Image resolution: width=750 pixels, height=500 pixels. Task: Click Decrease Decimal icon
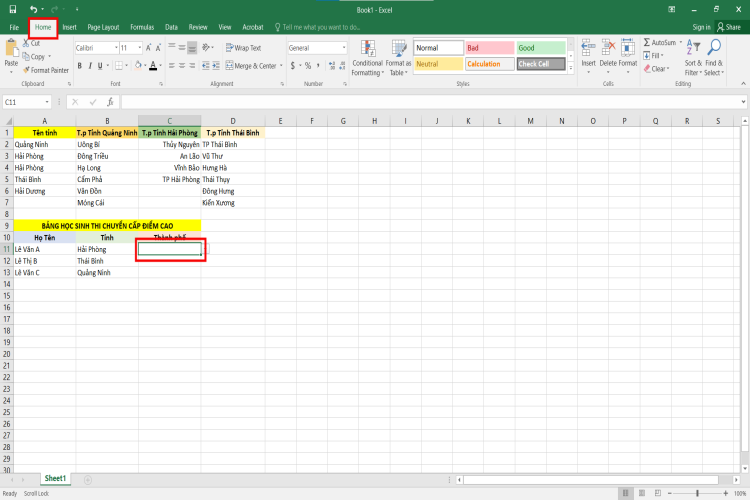pos(342,66)
